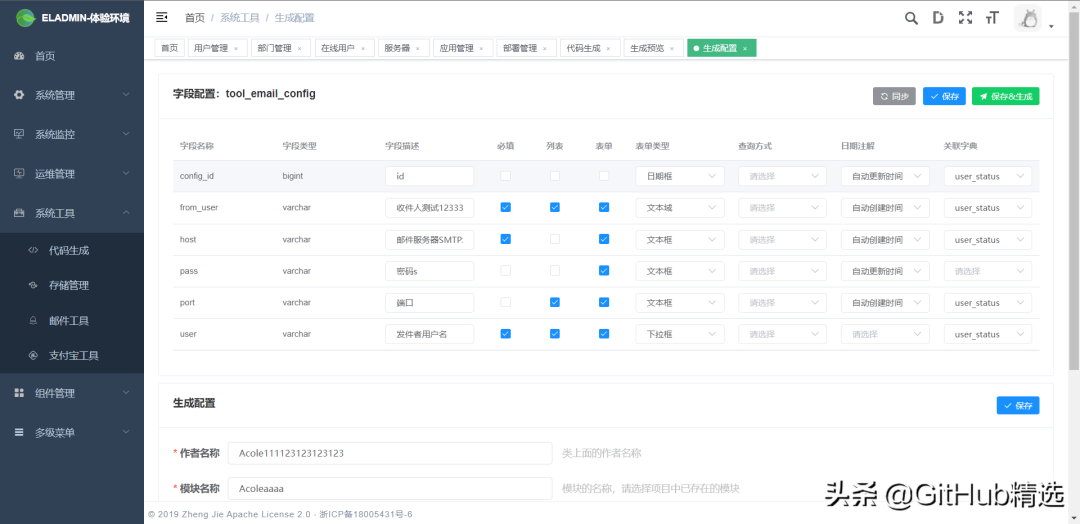Click the 首页 dashboard icon in sidebar

[x=19, y=56]
